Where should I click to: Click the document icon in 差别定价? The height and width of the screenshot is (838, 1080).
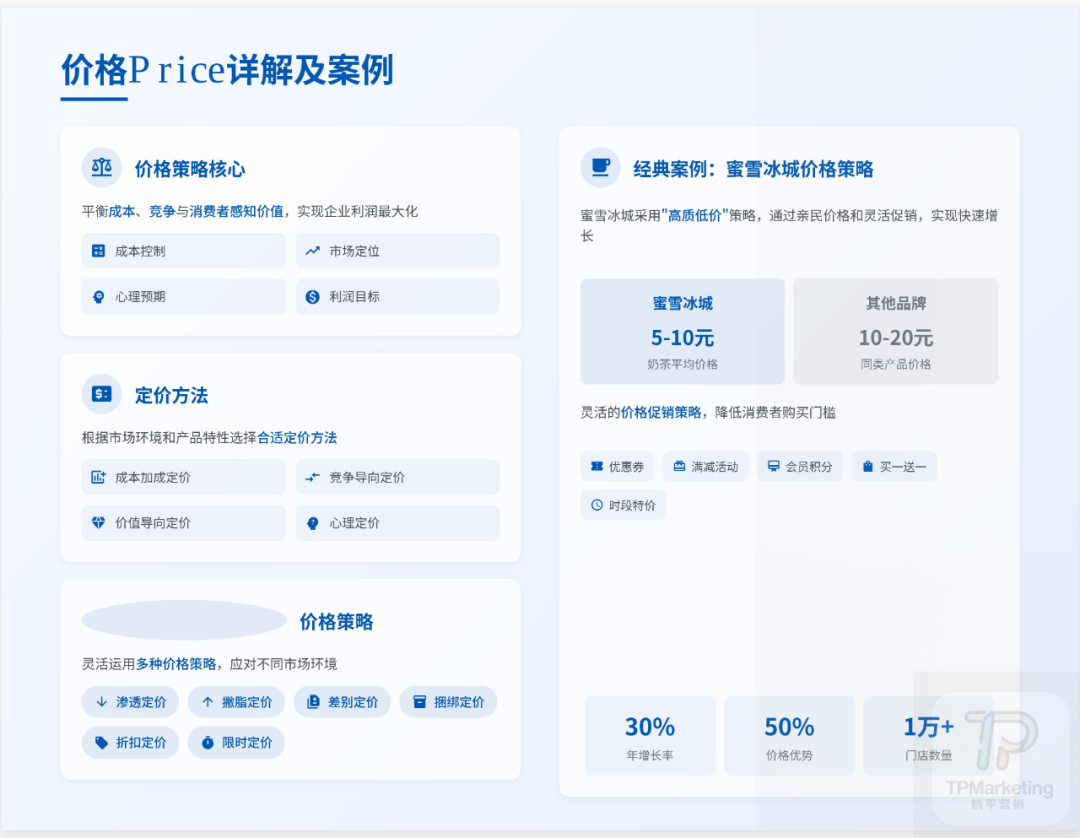tap(313, 702)
